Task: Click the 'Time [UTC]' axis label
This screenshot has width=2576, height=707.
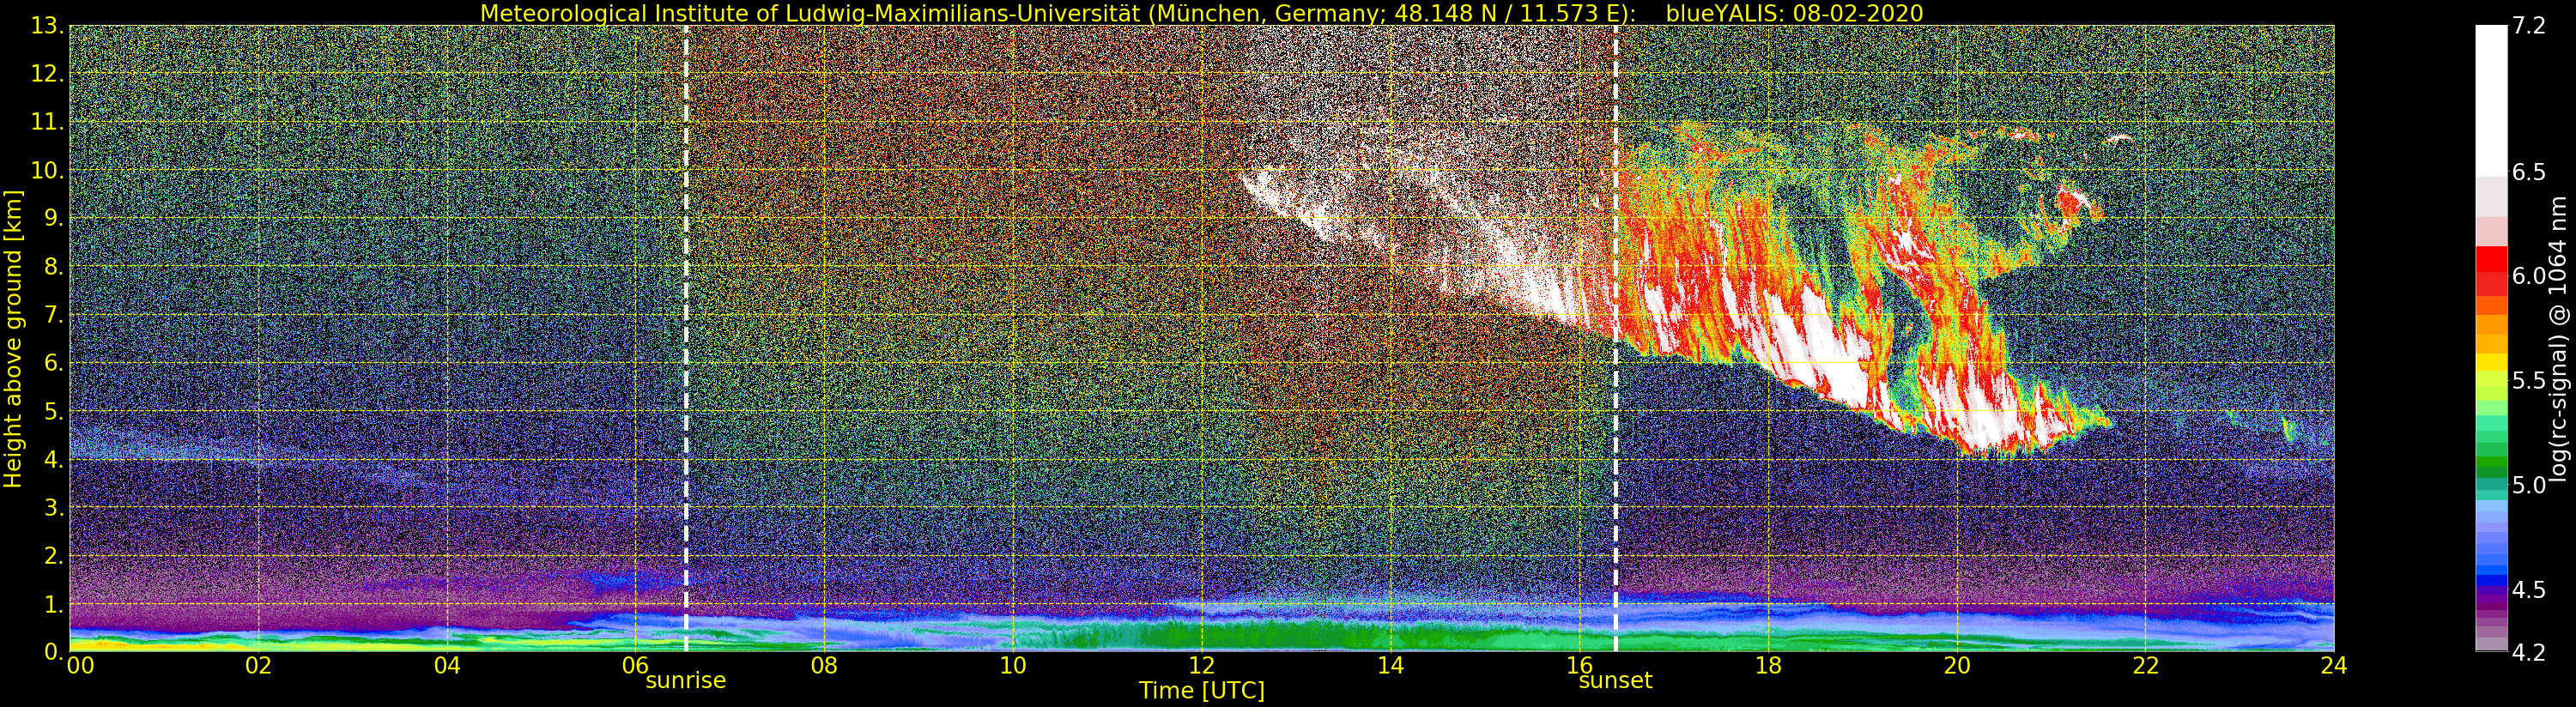Action: point(1201,691)
